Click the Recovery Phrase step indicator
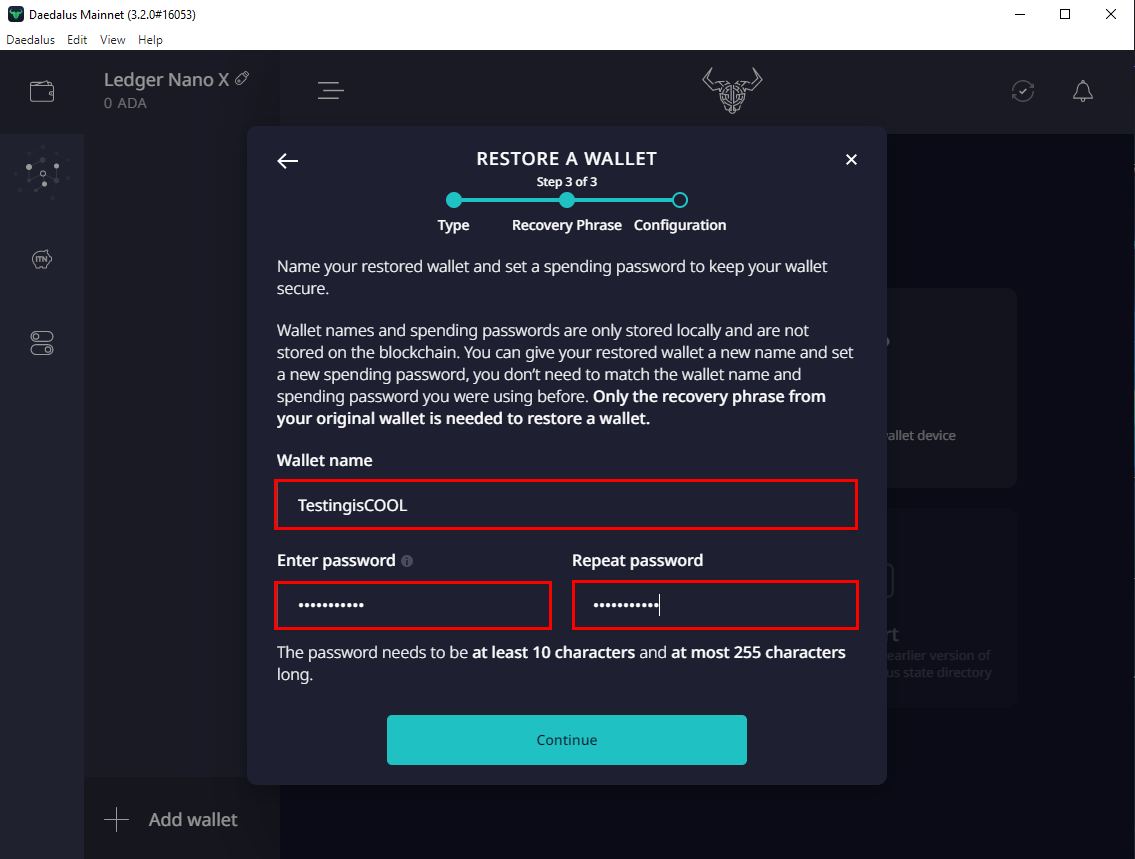The image size is (1135, 859). 567,200
